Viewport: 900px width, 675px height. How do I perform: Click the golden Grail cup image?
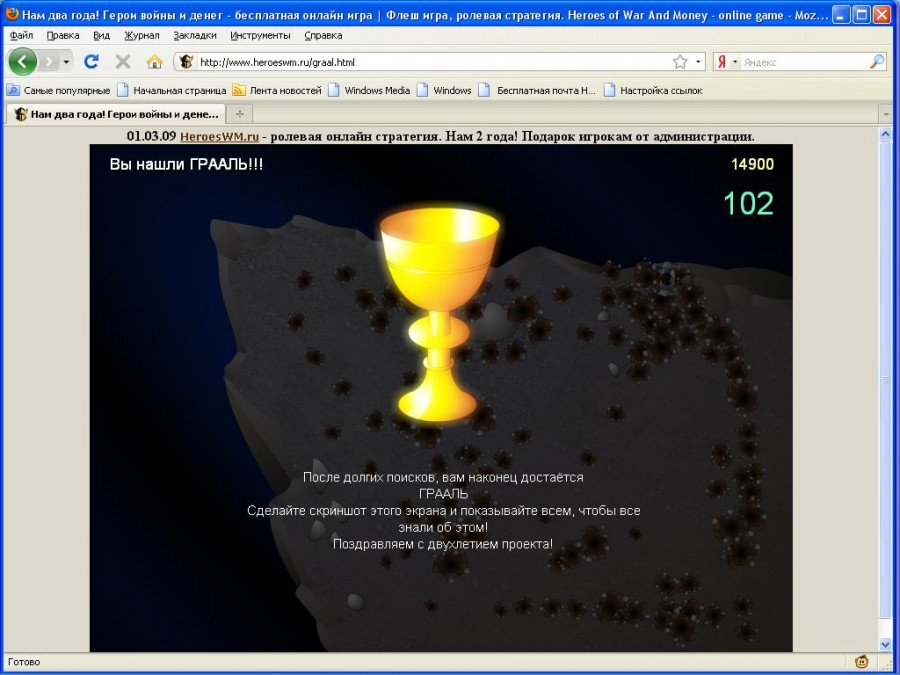pos(439,313)
